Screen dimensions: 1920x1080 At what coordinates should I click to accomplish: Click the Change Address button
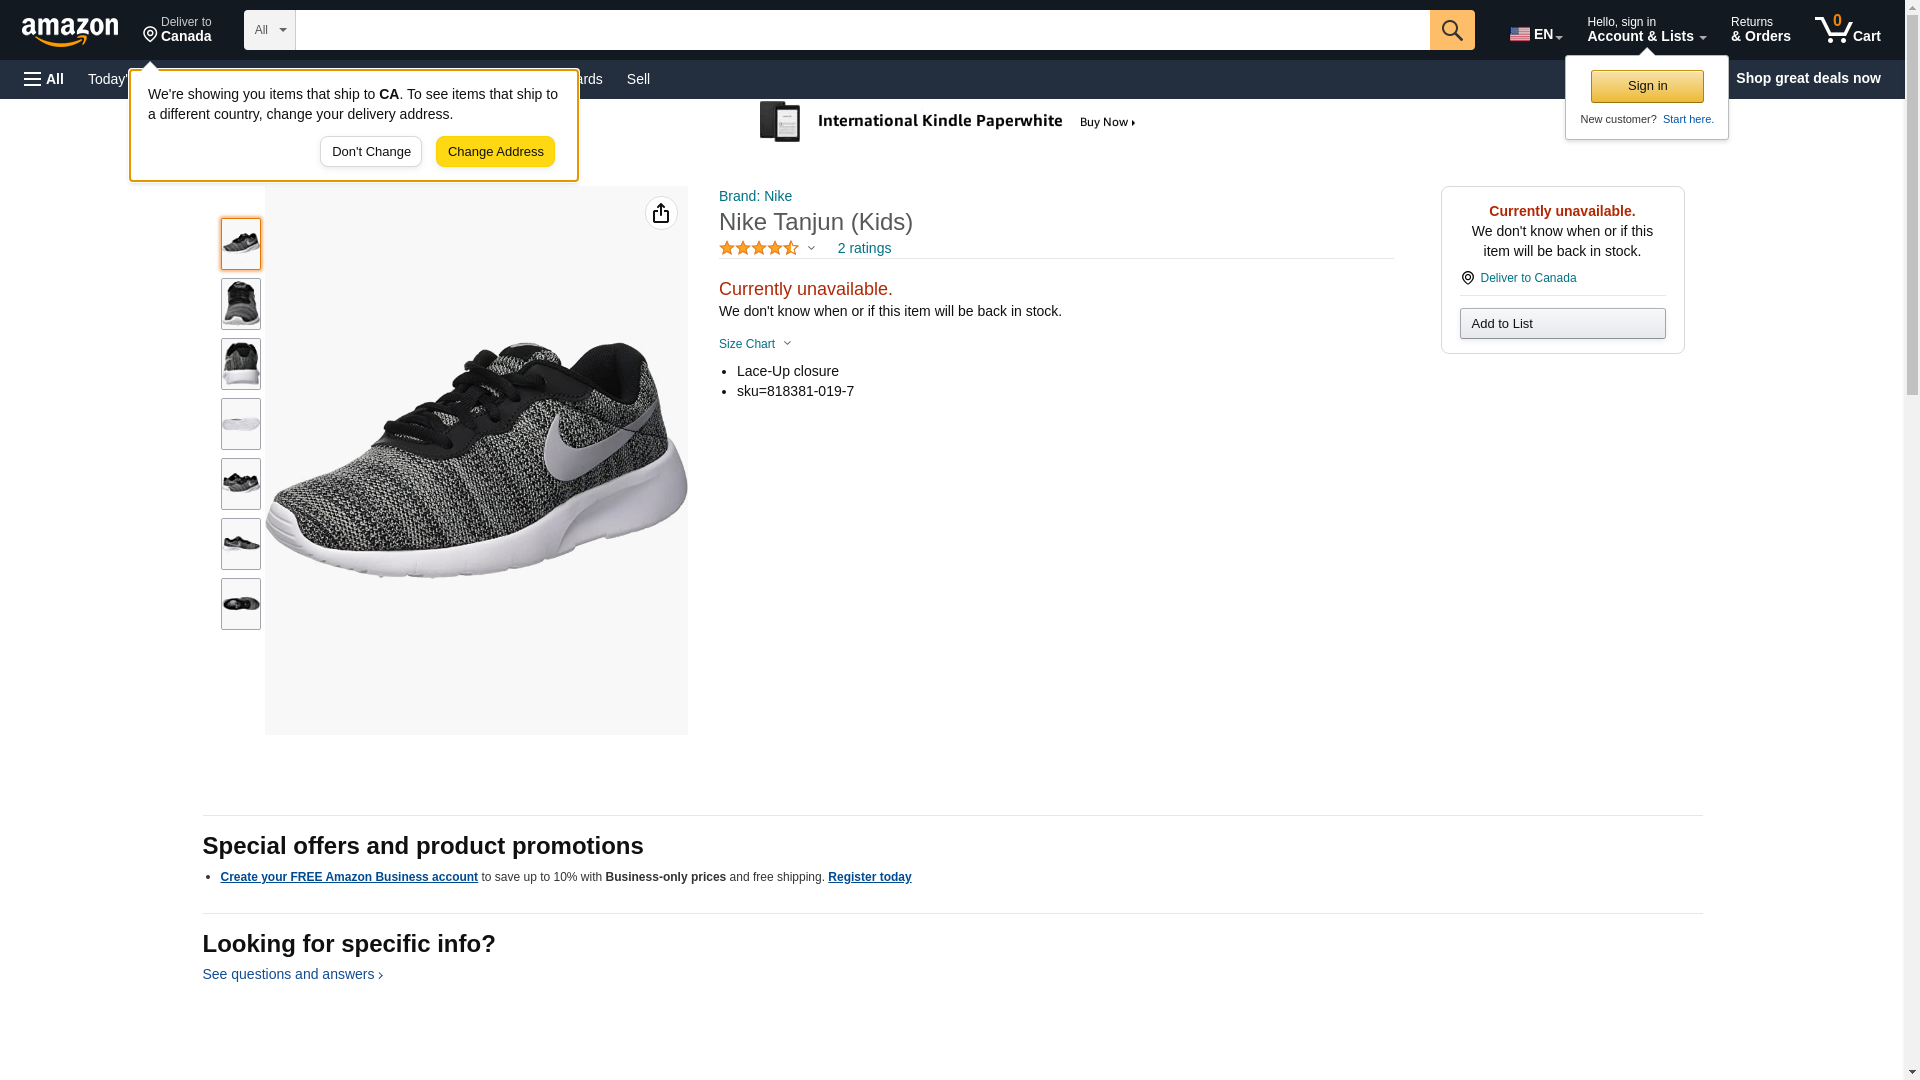[x=495, y=152]
